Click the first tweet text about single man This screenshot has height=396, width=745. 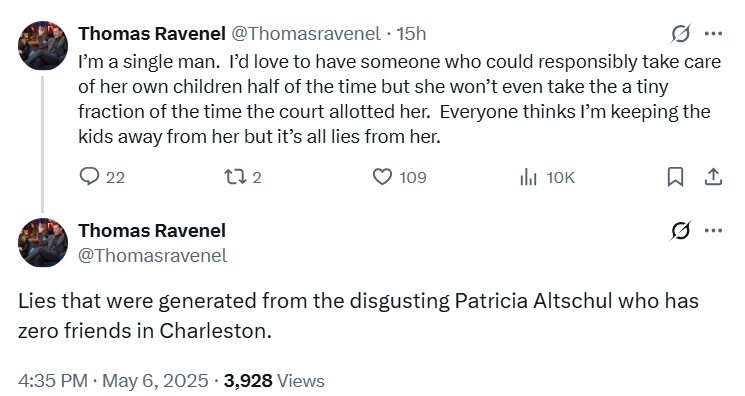[x=399, y=99]
